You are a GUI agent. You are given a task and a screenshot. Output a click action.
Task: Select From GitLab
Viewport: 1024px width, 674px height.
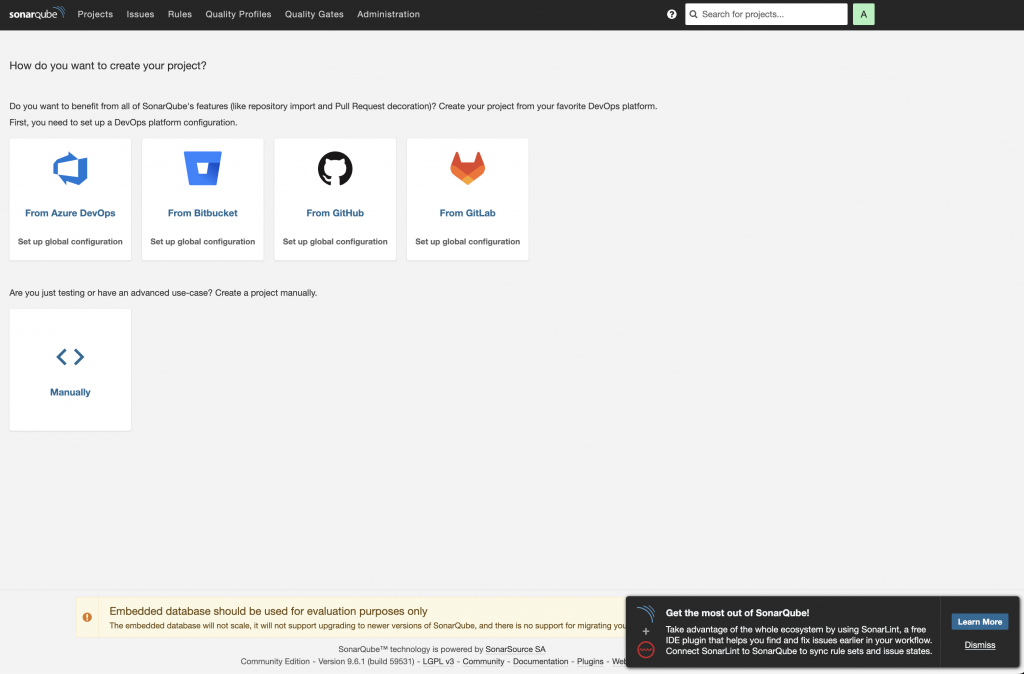(468, 213)
